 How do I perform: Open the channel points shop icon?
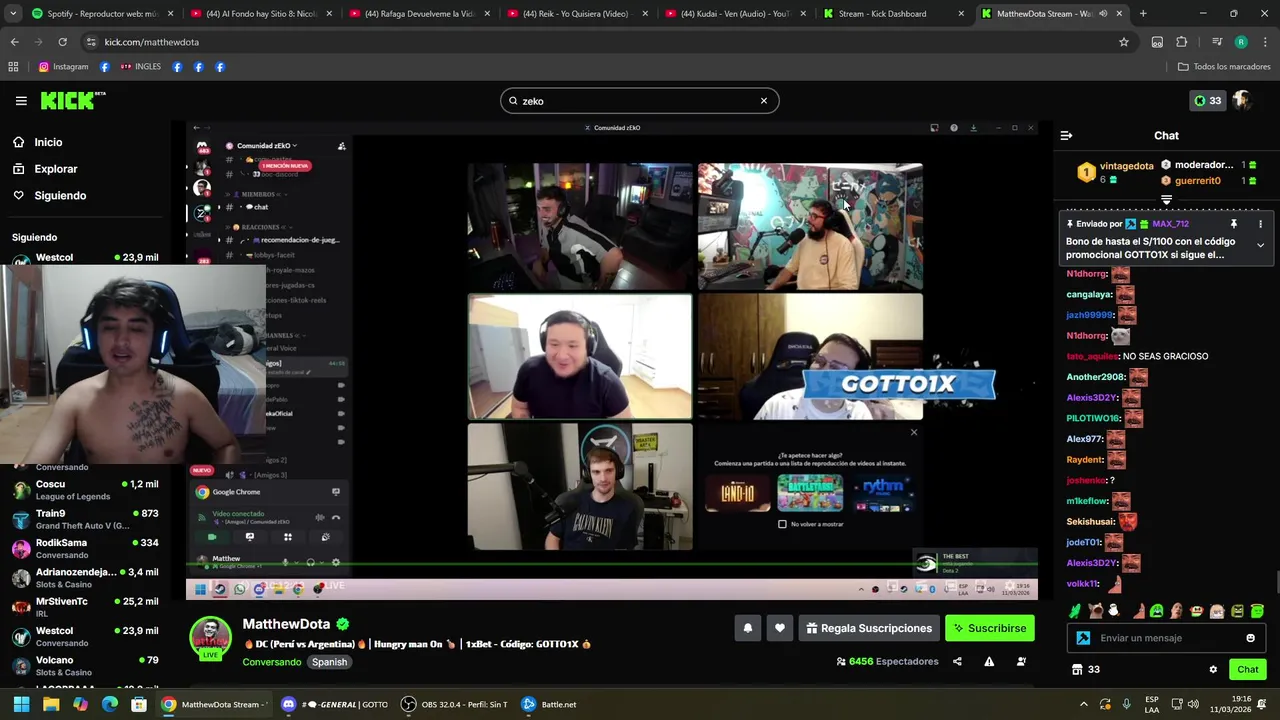click(x=1077, y=670)
